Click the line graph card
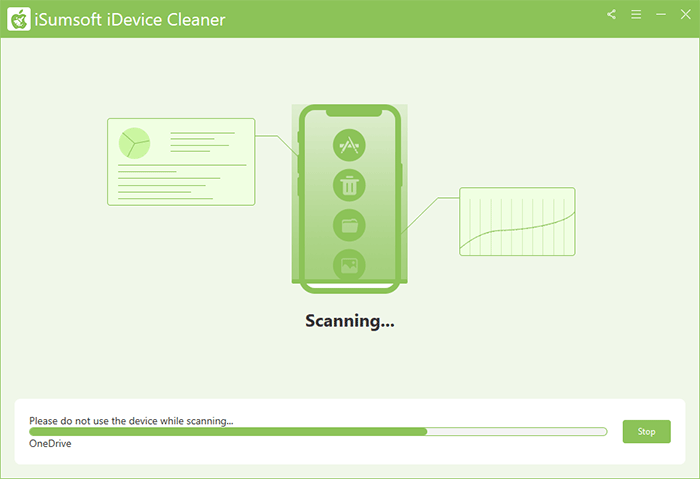Viewport: 700px width, 479px height. coord(517,221)
